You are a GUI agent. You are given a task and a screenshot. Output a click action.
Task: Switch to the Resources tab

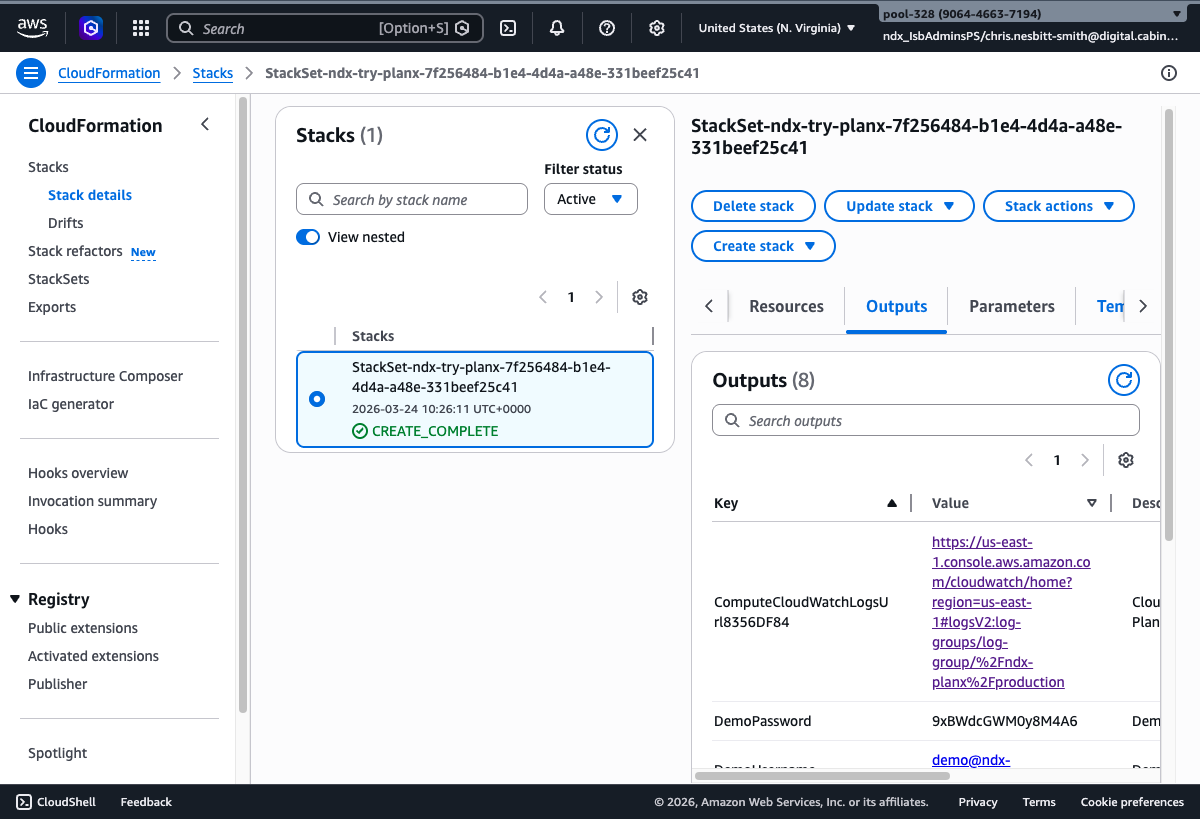(x=786, y=306)
